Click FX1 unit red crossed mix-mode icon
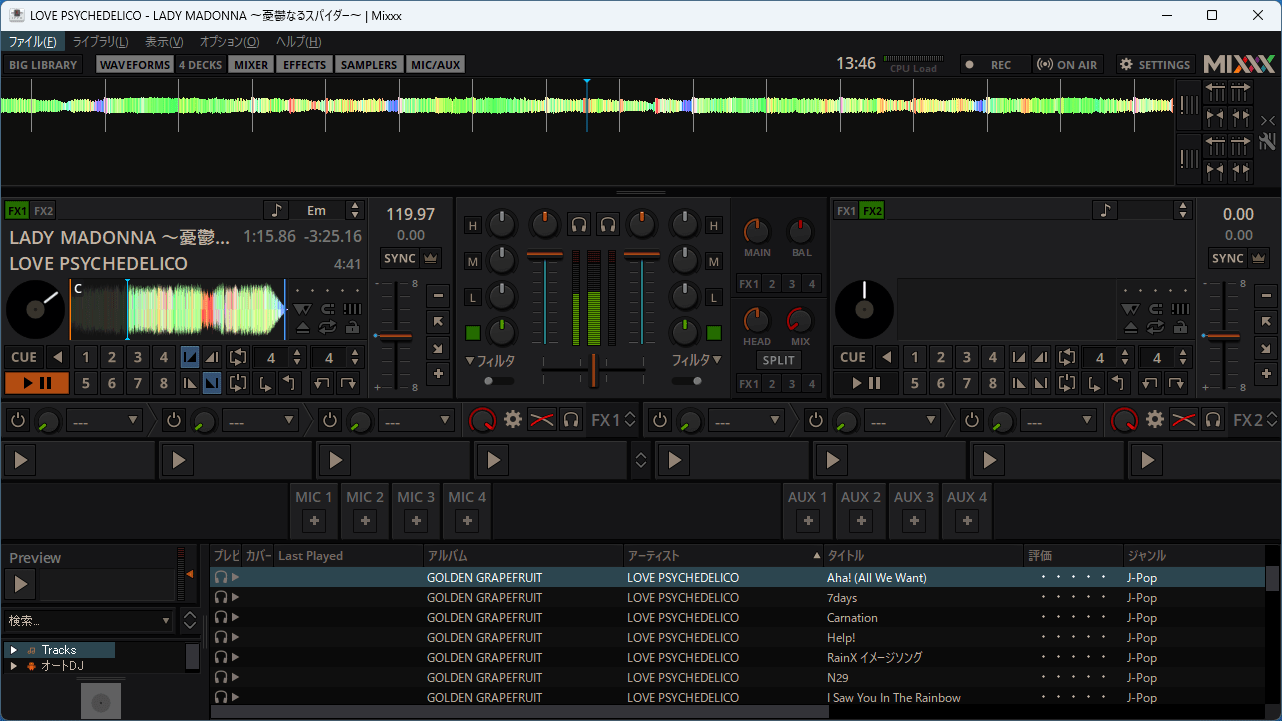This screenshot has height=721, width=1282. [542, 419]
